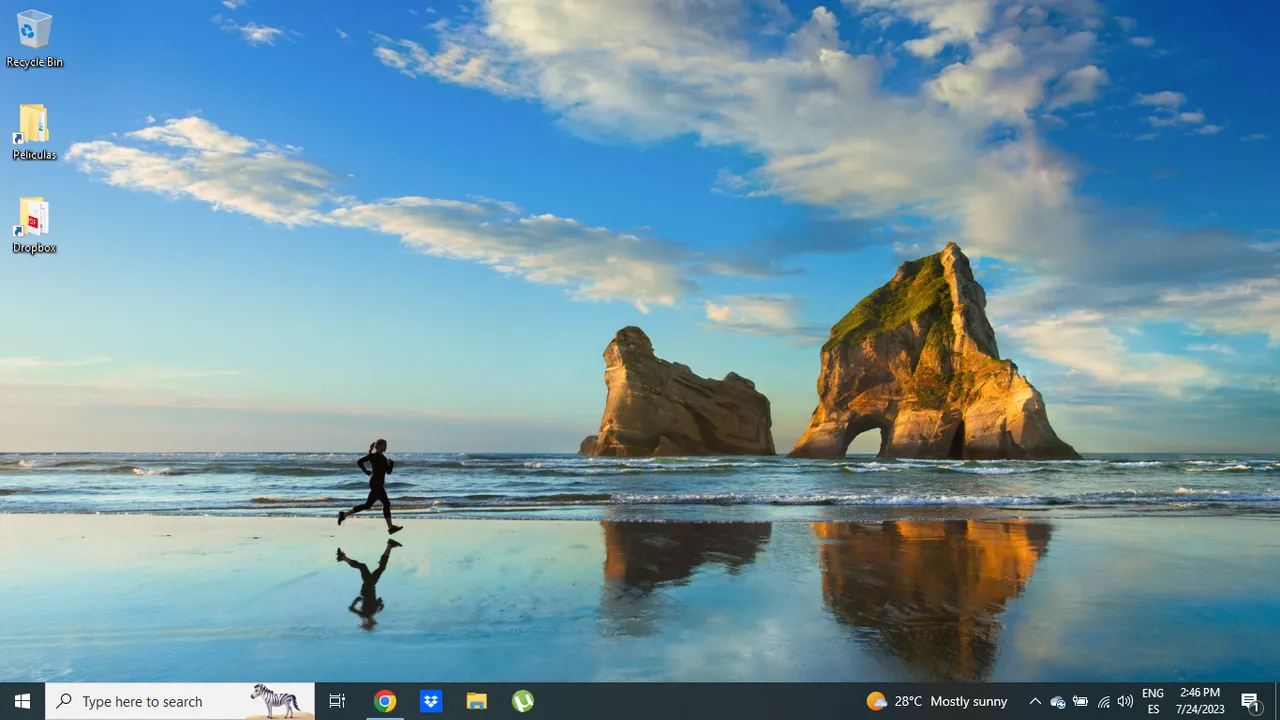Open File Explorer from the taskbar
Viewport: 1280px width, 720px height.
(477, 701)
